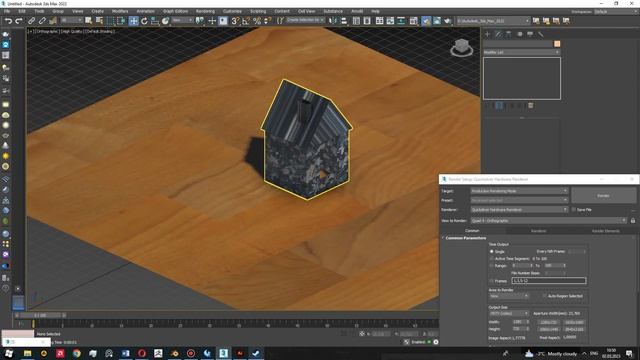Open the Target dropdown in Render Setup
Image resolution: width=640 pixels, height=360 pixels.
coord(519,191)
